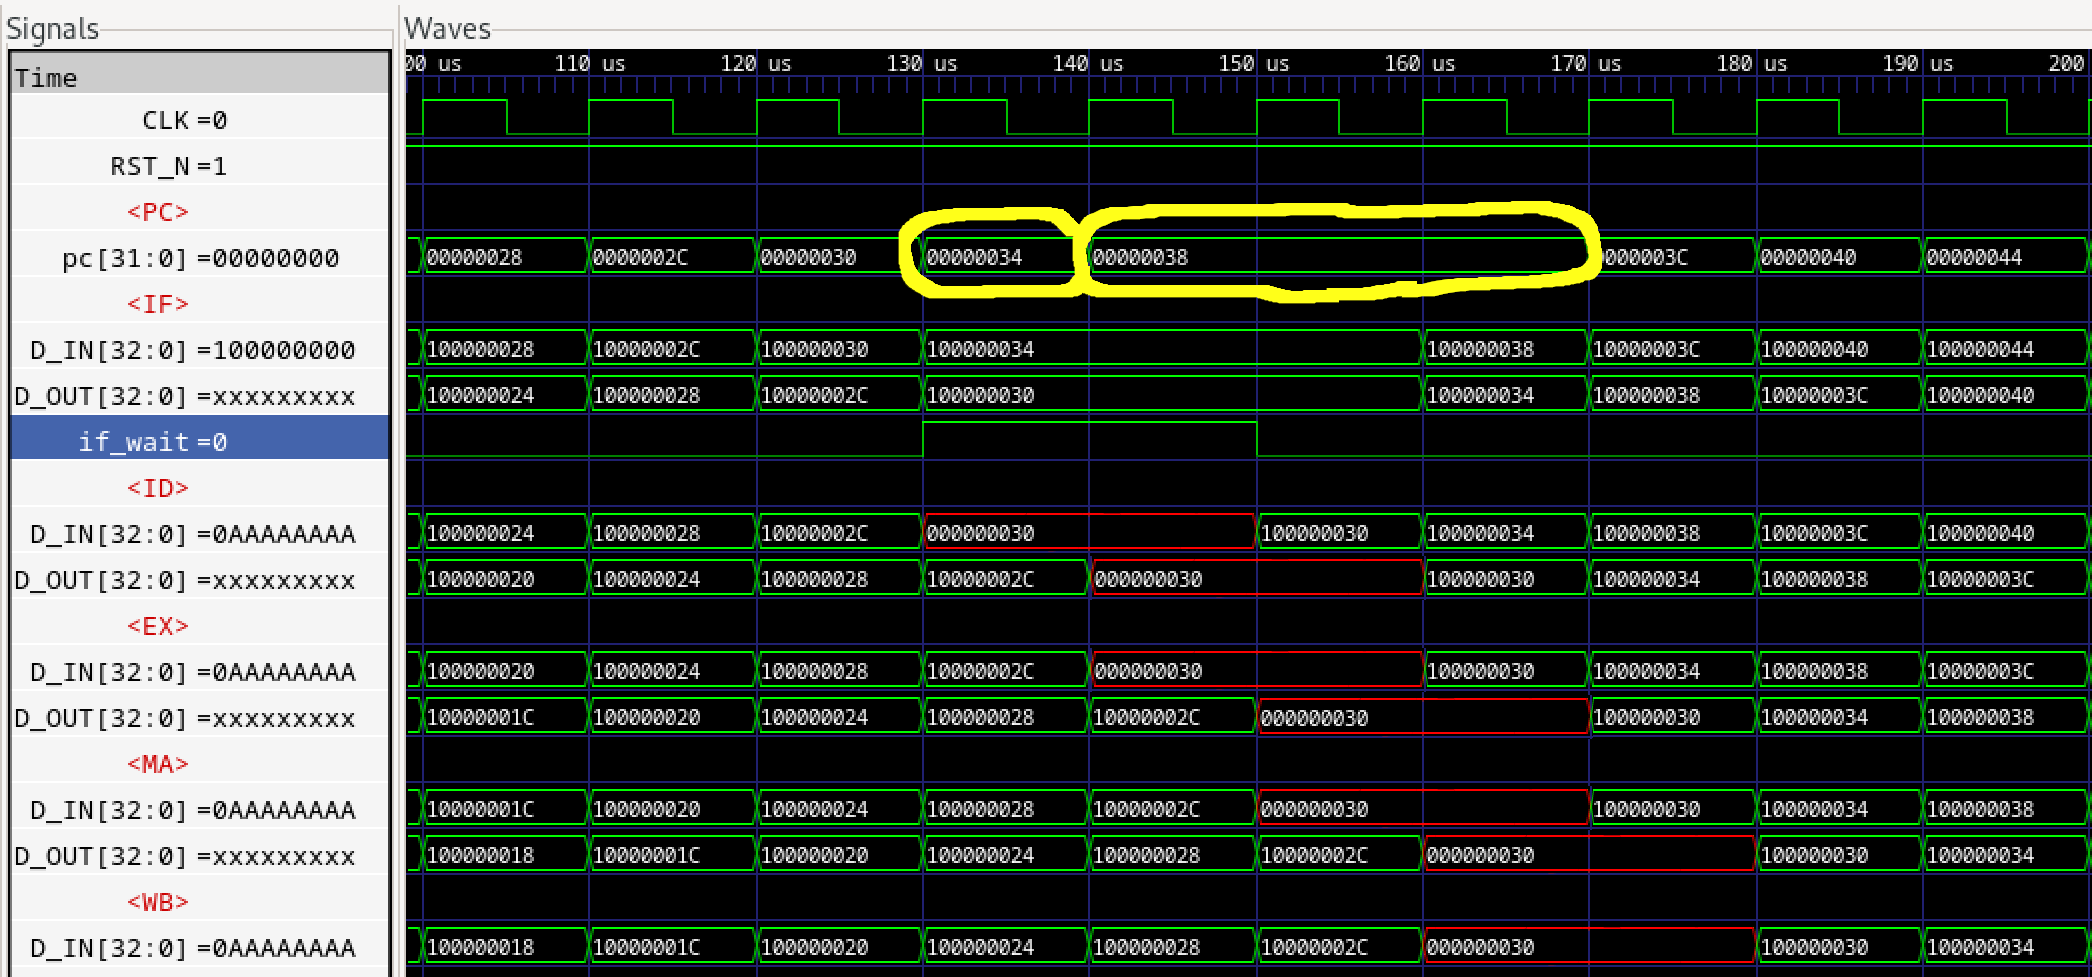Place marker at 130 us on time ruler
Viewport: 2092px width, 977px height.
coord(922,64)
